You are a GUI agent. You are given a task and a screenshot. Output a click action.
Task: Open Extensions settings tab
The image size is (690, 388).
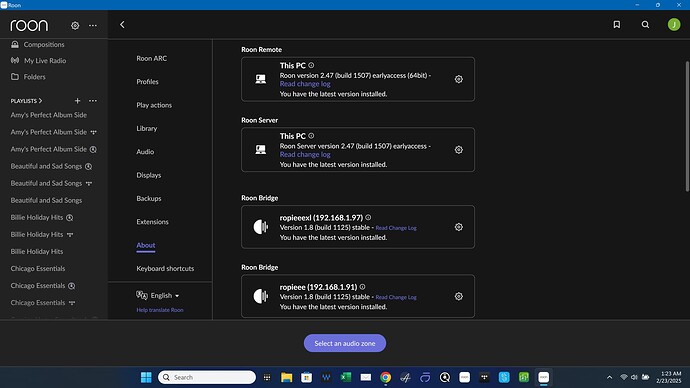coord(152,221)
